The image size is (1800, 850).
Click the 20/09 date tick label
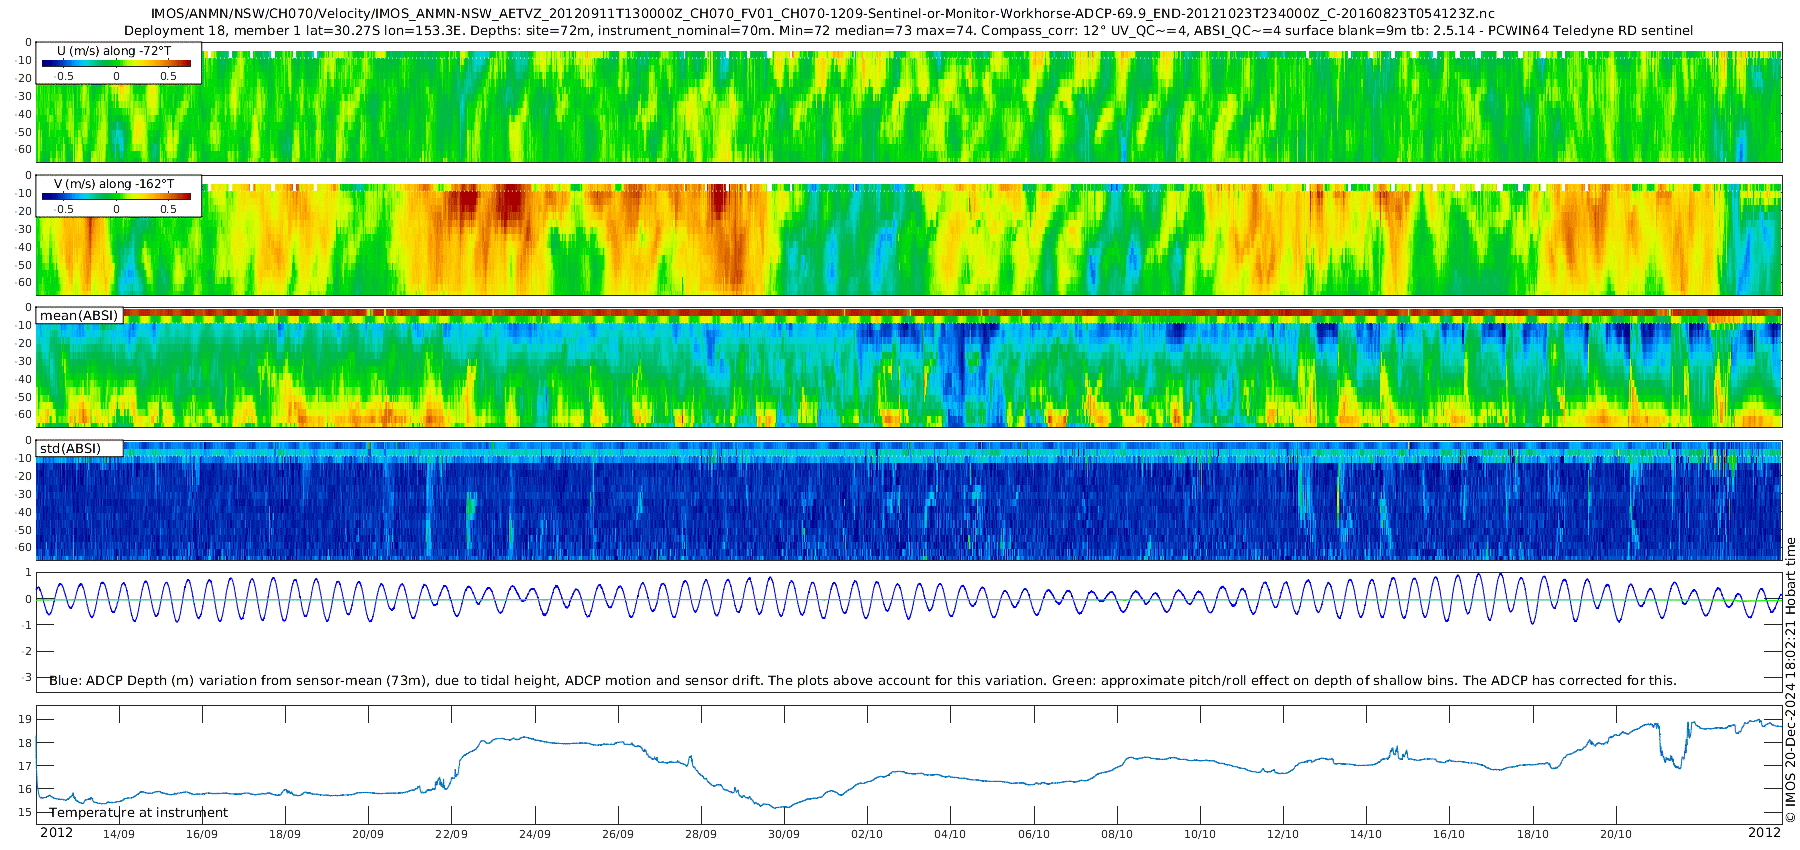click(x=368, y=834)
